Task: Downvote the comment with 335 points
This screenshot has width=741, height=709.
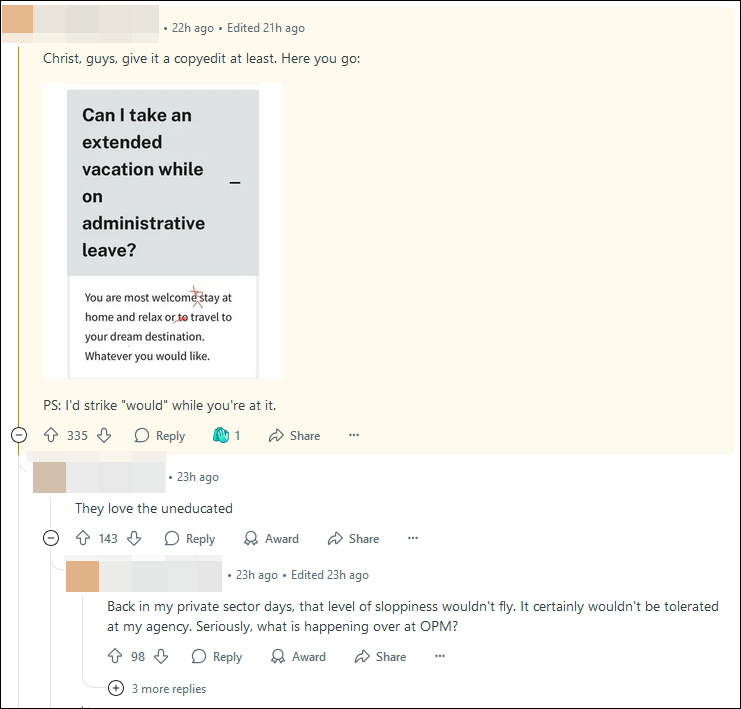Action: [104, 435]
